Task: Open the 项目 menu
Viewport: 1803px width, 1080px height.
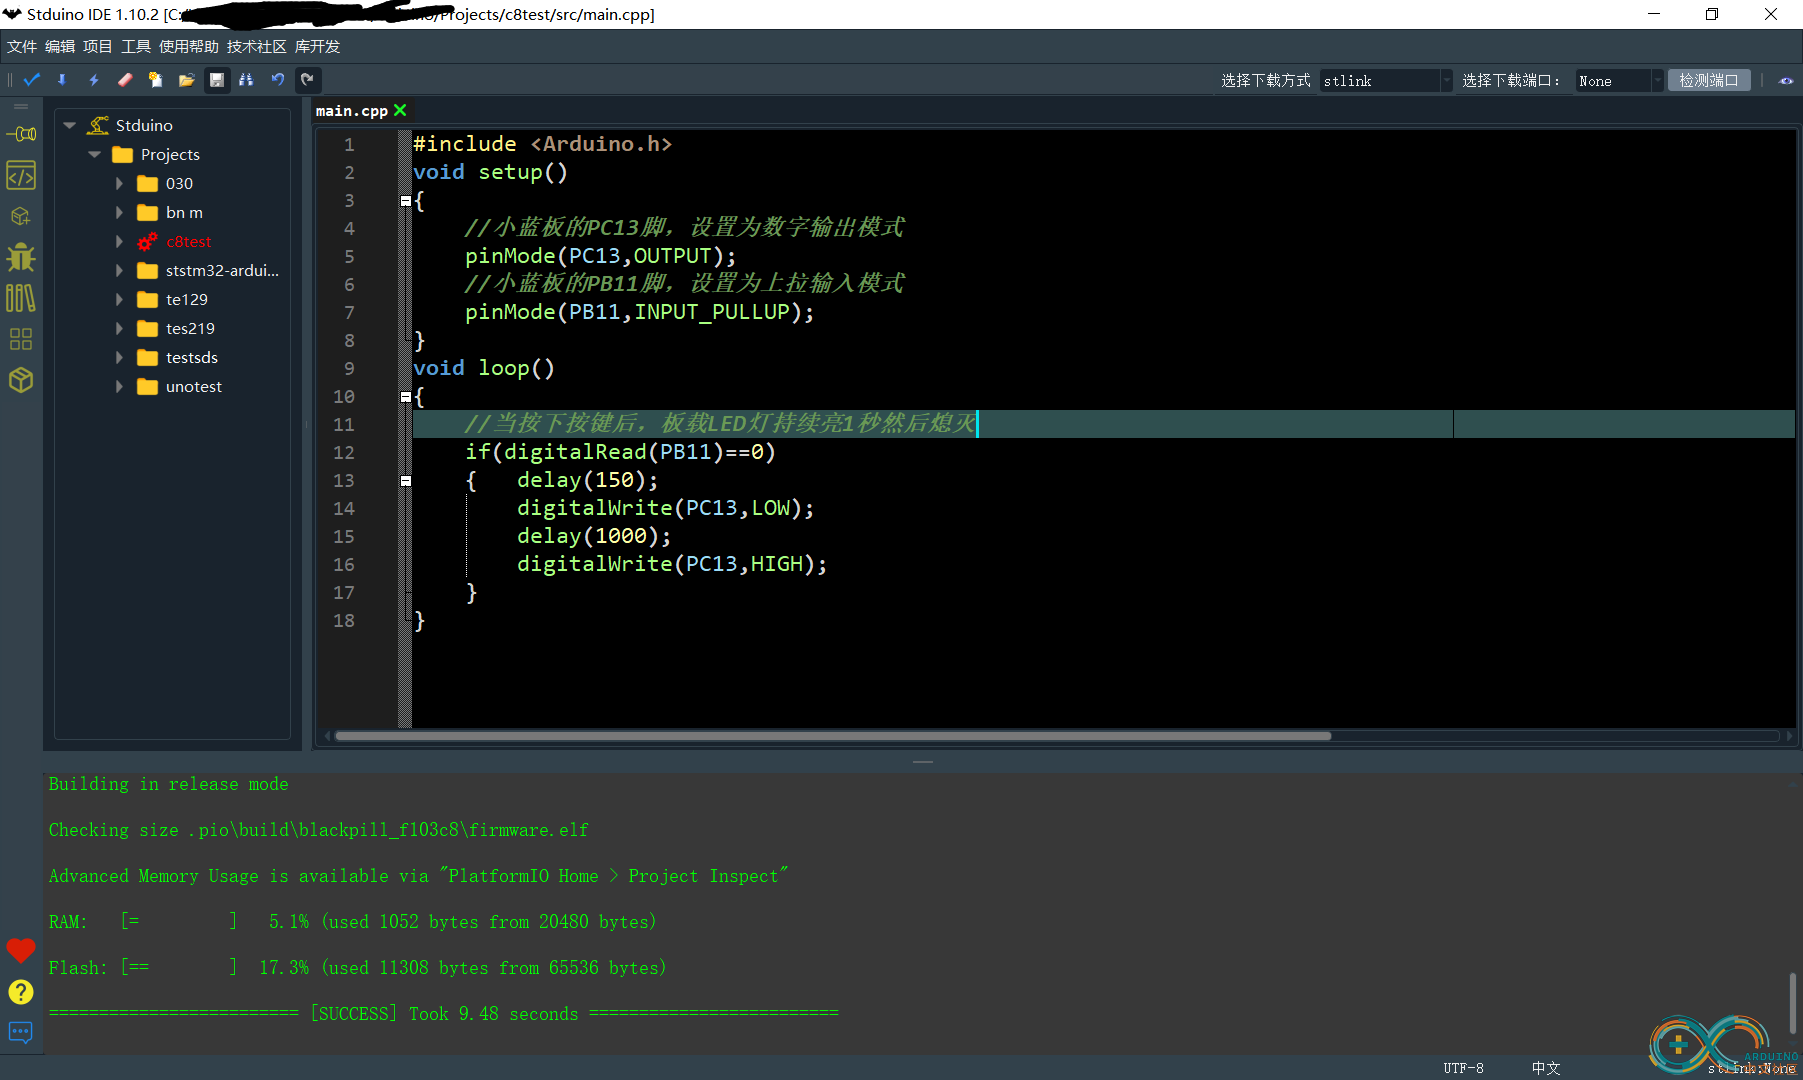Action: click(x=98, y=46)
